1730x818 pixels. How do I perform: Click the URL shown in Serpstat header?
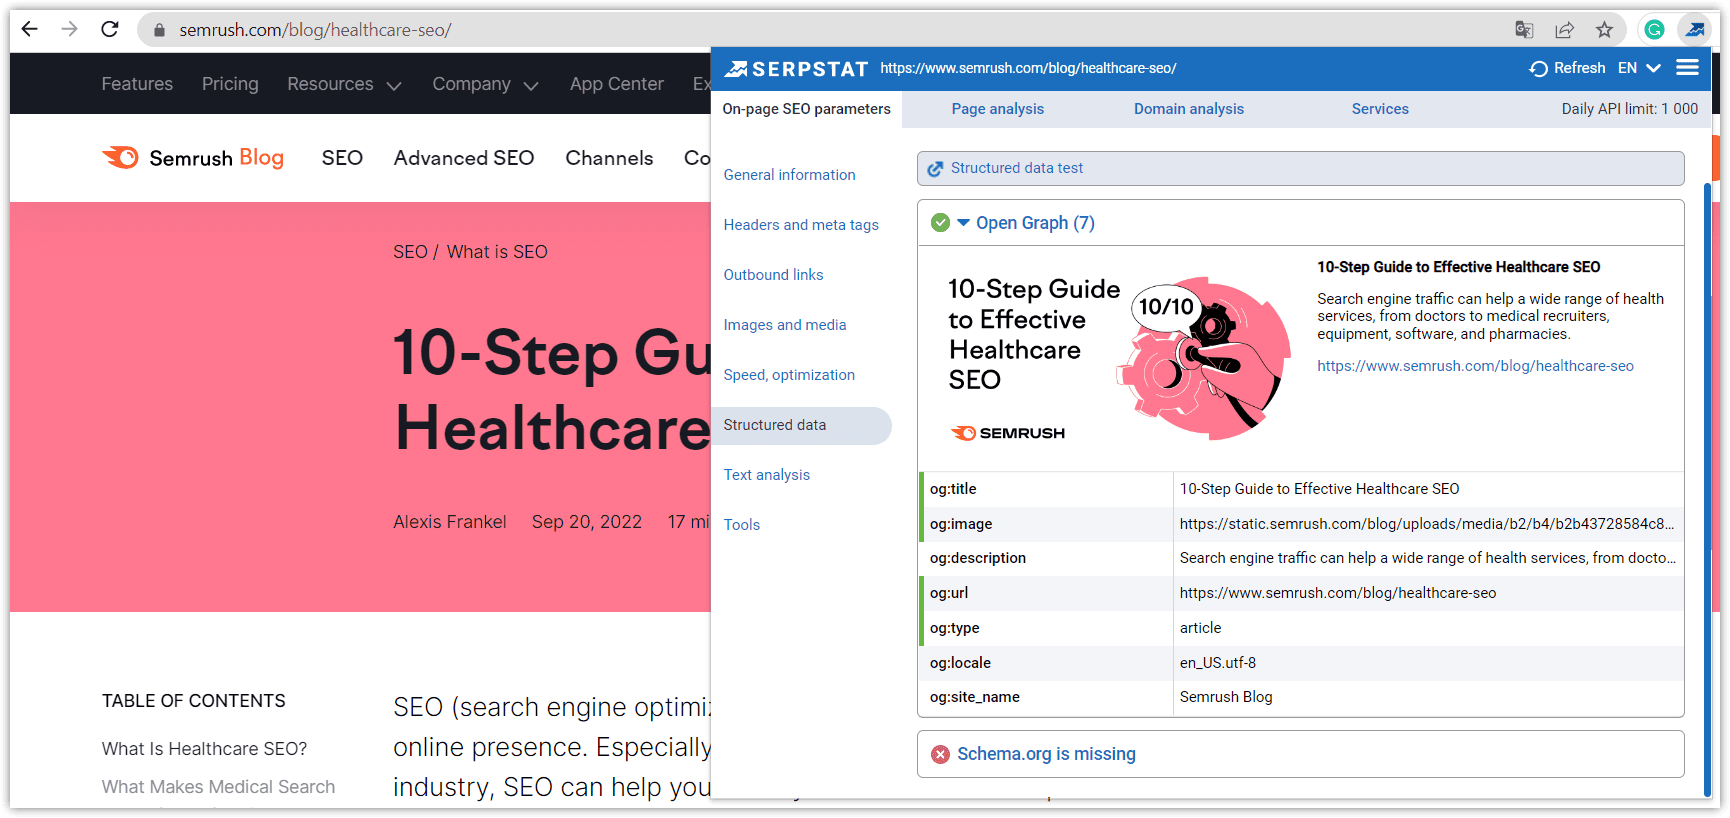tap(1028, 68)
